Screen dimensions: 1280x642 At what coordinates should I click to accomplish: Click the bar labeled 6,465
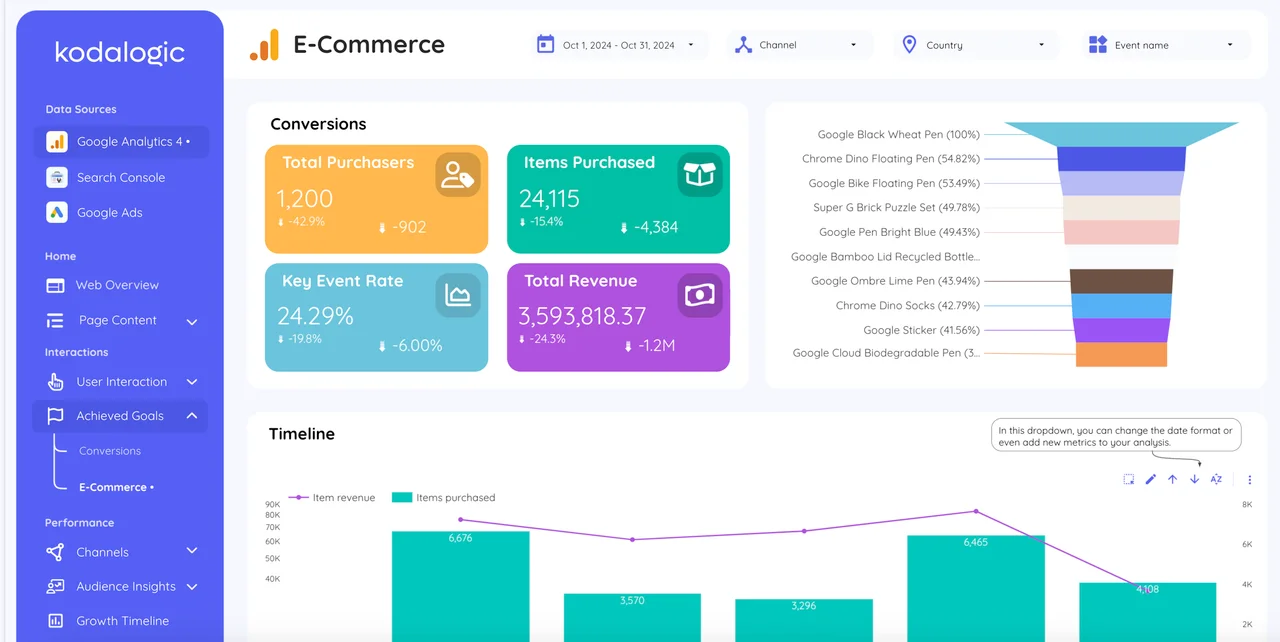click(x=976, y=588)
